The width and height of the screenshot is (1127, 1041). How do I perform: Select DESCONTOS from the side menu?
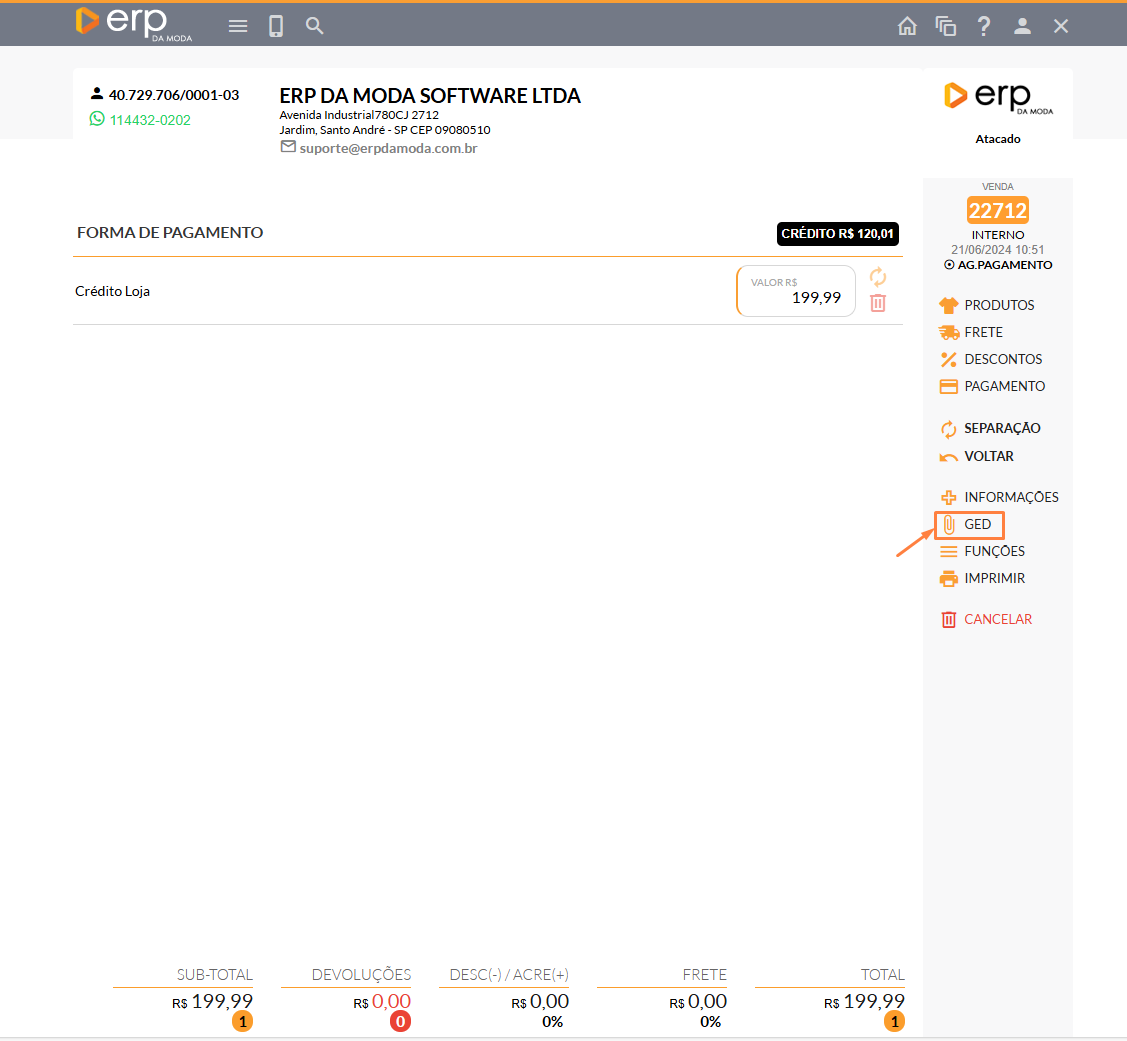(1002, 359)
